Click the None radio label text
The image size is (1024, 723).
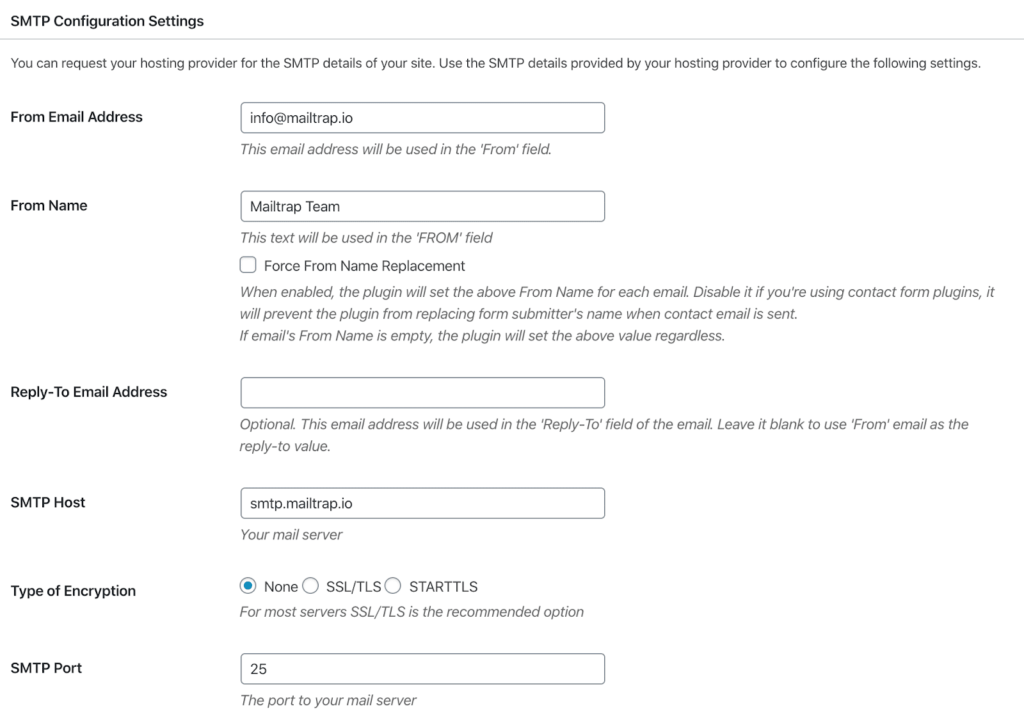tap(281, 586)
